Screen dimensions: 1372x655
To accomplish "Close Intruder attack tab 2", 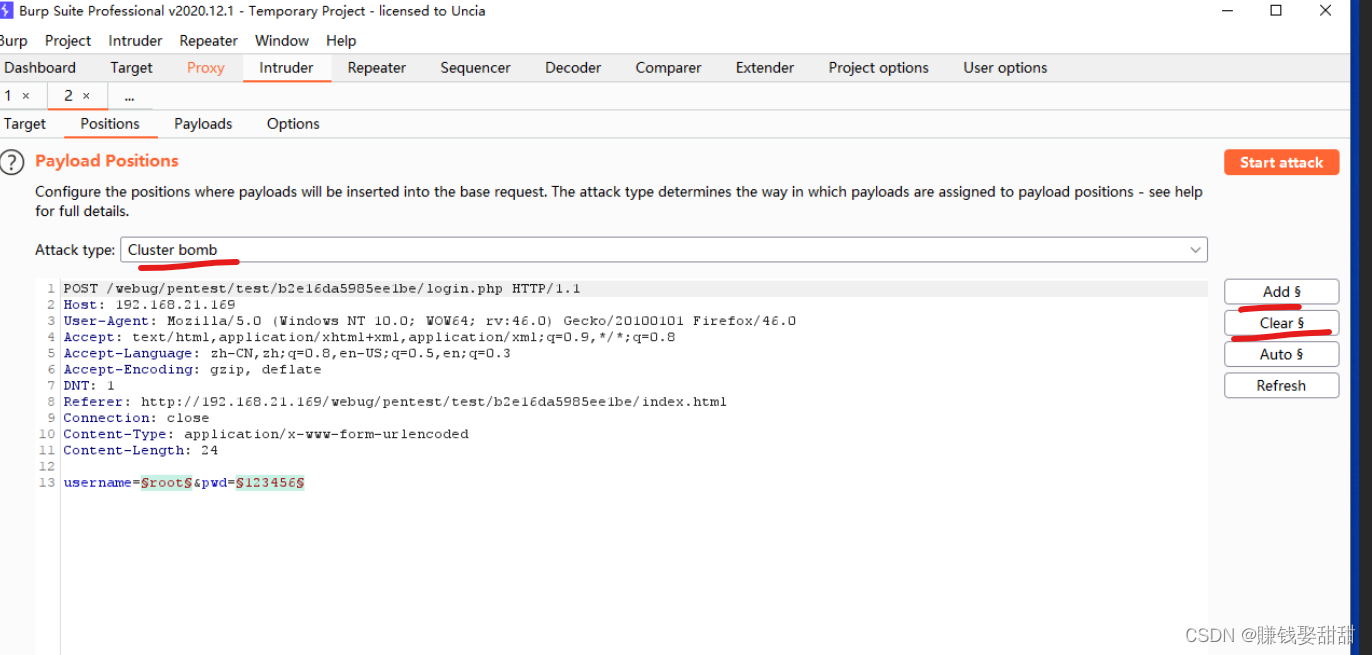I will tap(86, 96).
